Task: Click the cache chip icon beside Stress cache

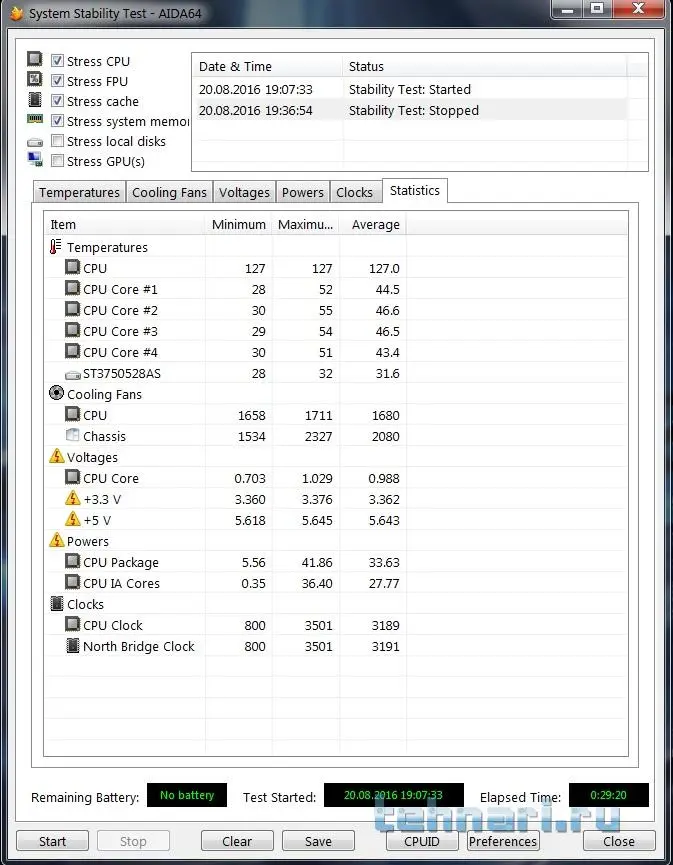Action: click(x=35, y=99)
